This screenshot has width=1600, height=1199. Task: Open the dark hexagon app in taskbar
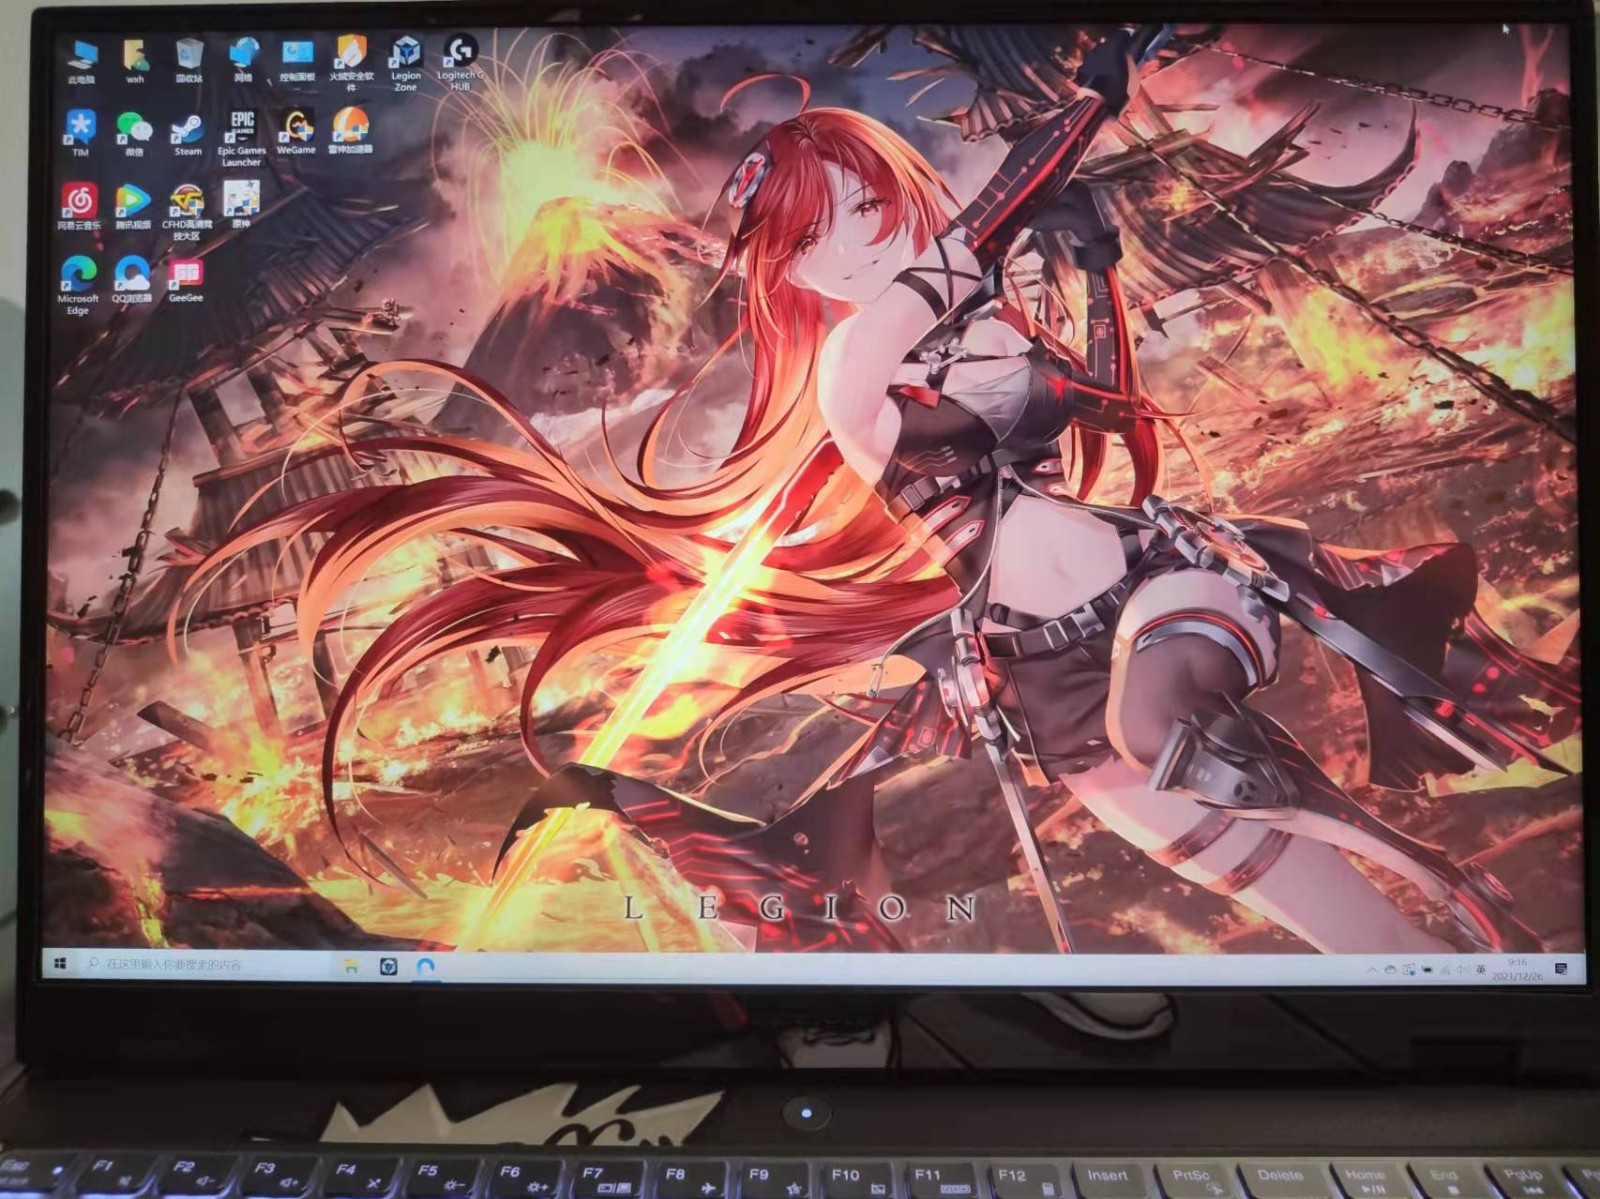(389, 967)
